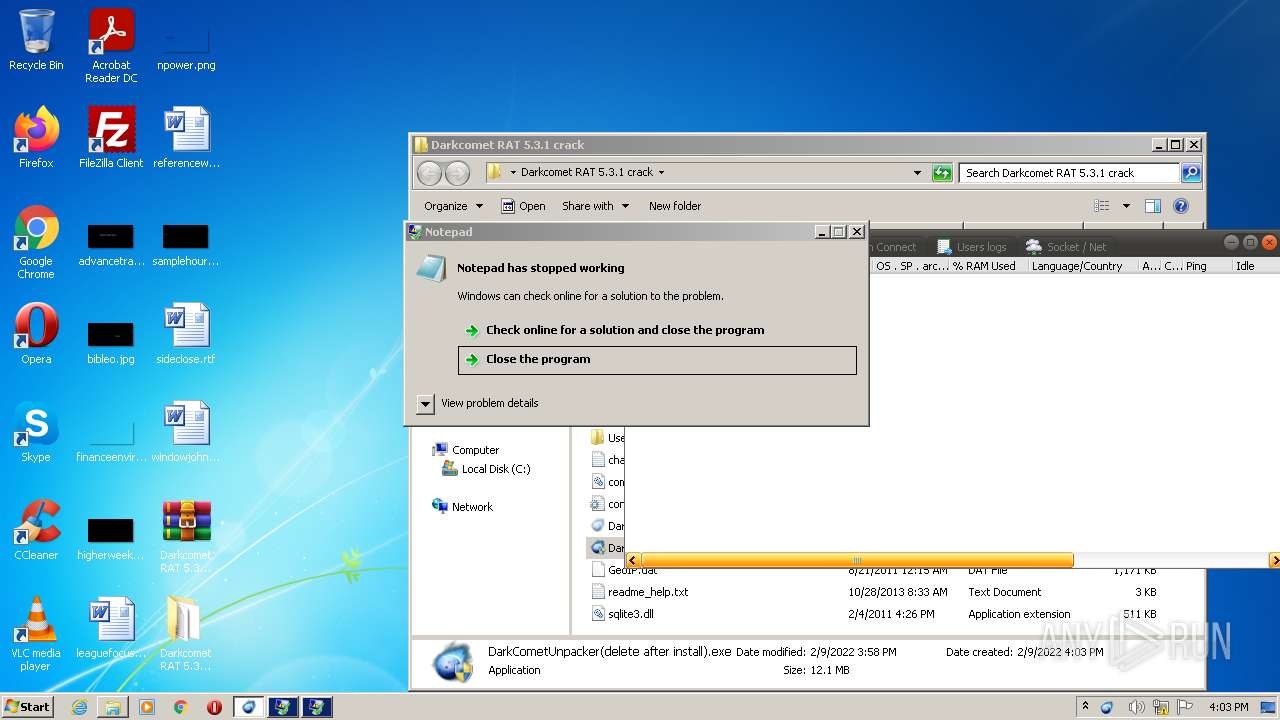Open Windows Media Player taskbar icon
The width and height of the screenshot is (1280, 720).
(147, 707)
